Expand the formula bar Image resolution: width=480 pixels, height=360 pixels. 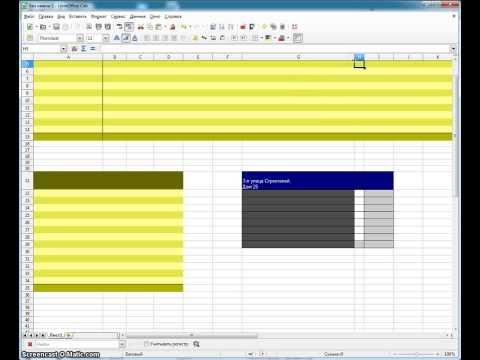point(453,49)
